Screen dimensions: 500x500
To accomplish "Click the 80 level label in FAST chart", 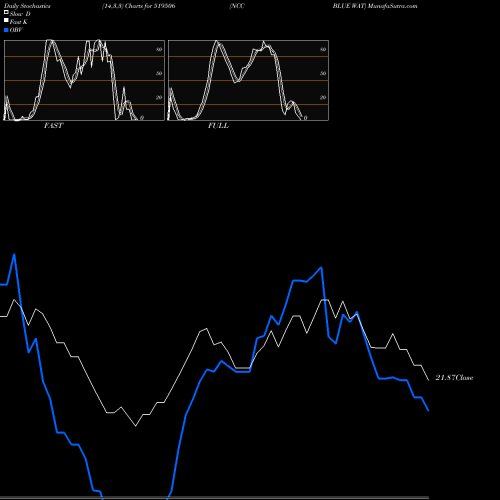I will (159, 49).
